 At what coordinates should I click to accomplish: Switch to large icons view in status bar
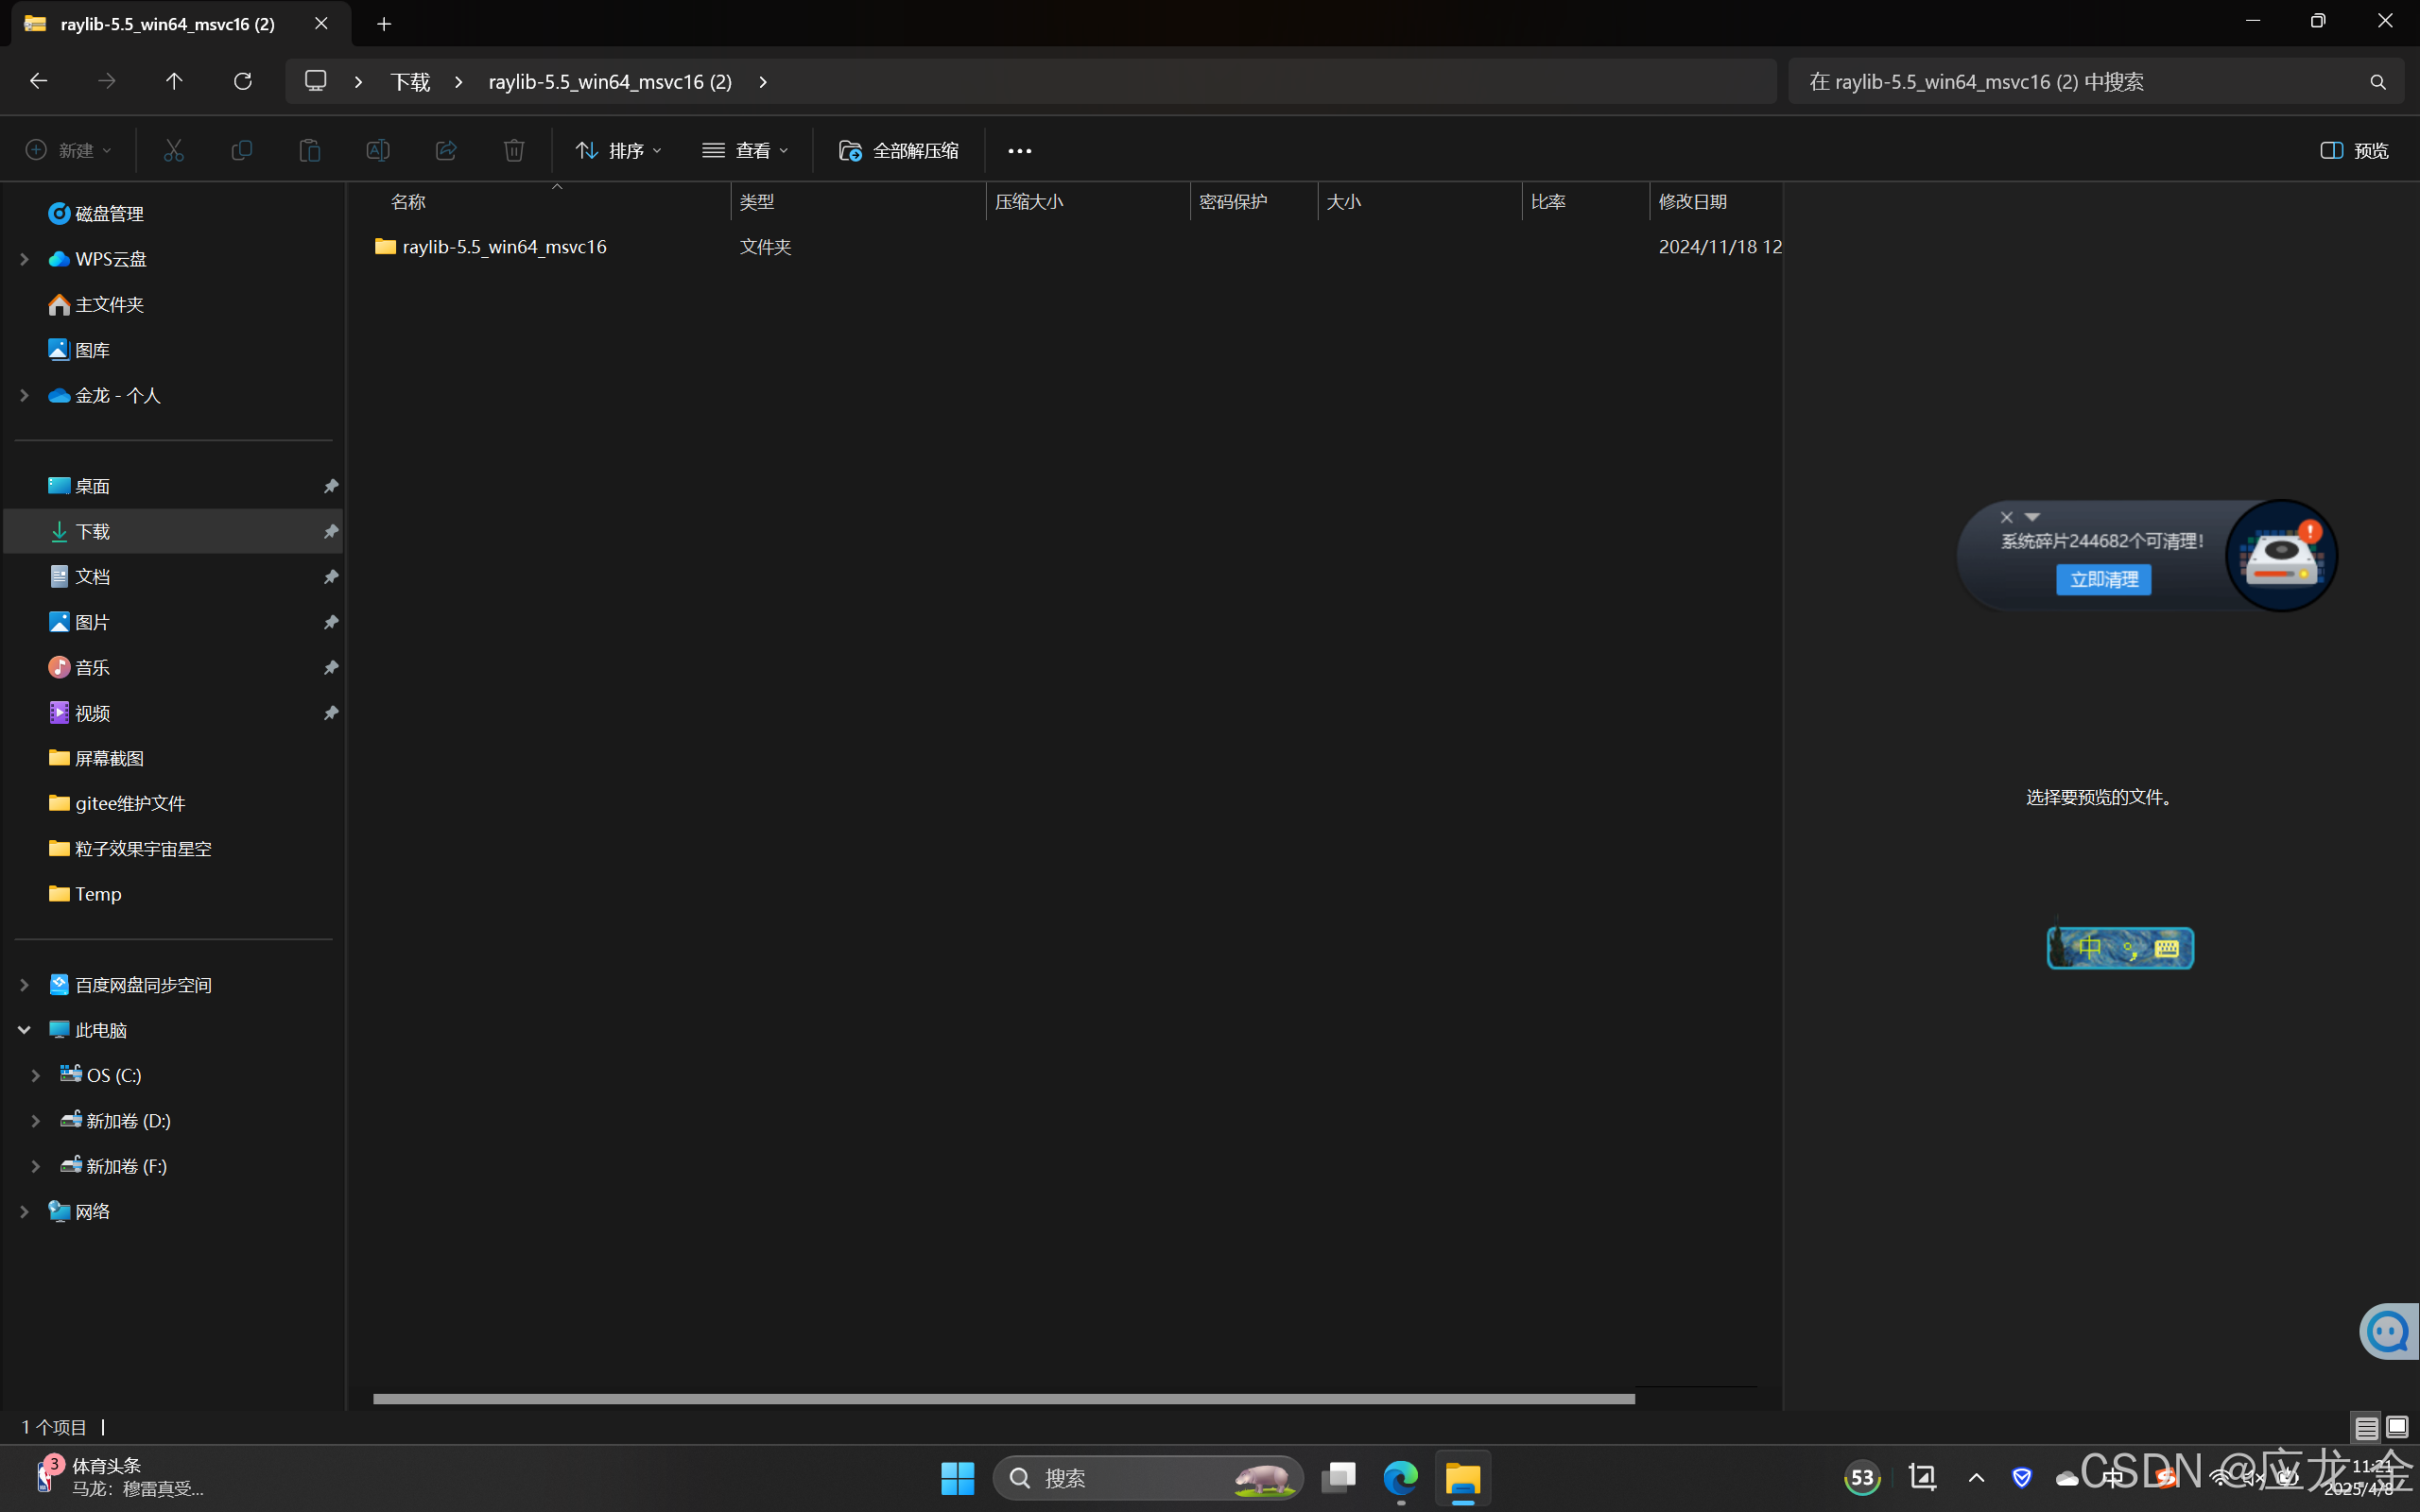[2397, 1427]
